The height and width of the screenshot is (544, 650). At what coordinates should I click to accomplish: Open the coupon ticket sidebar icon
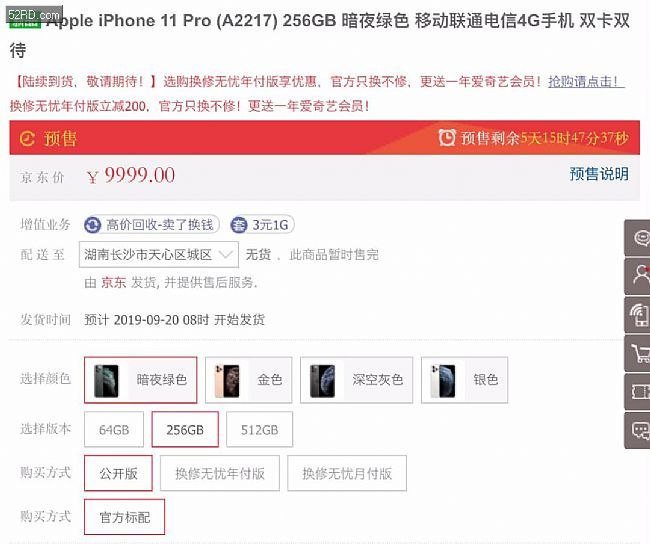(x=638, y=392)
